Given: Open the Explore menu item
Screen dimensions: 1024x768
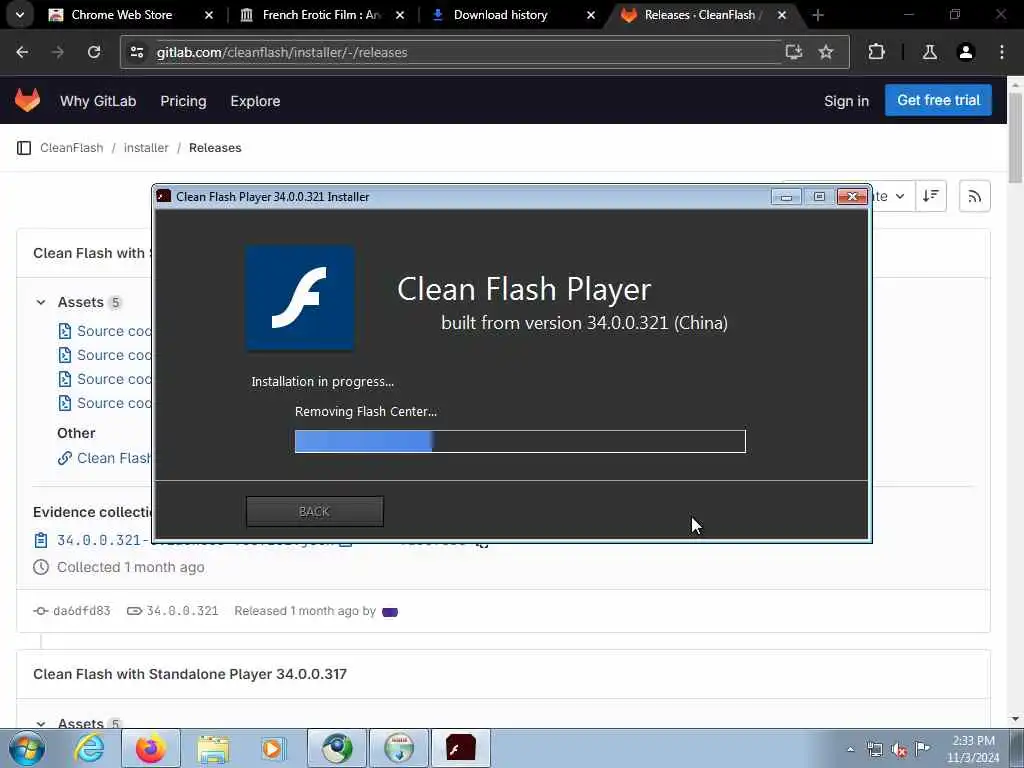Looking at the screenshot, I should coord(255,101).
